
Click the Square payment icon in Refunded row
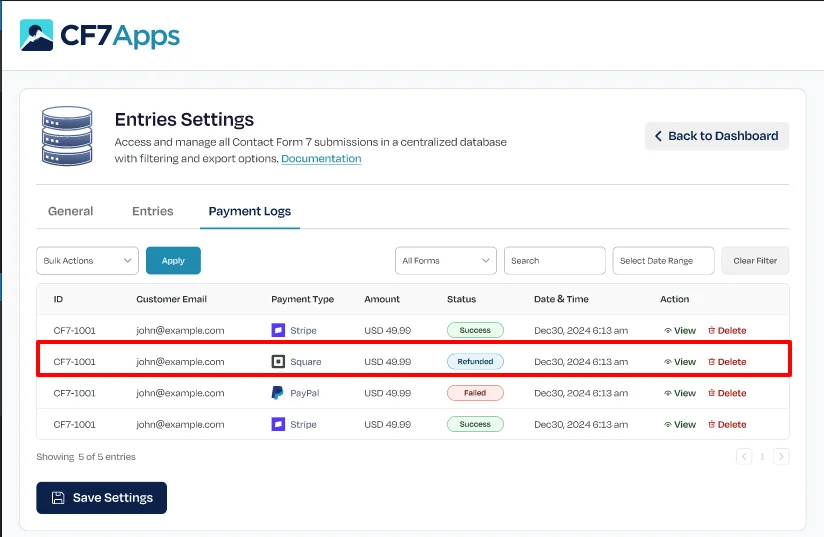[278, 362]
